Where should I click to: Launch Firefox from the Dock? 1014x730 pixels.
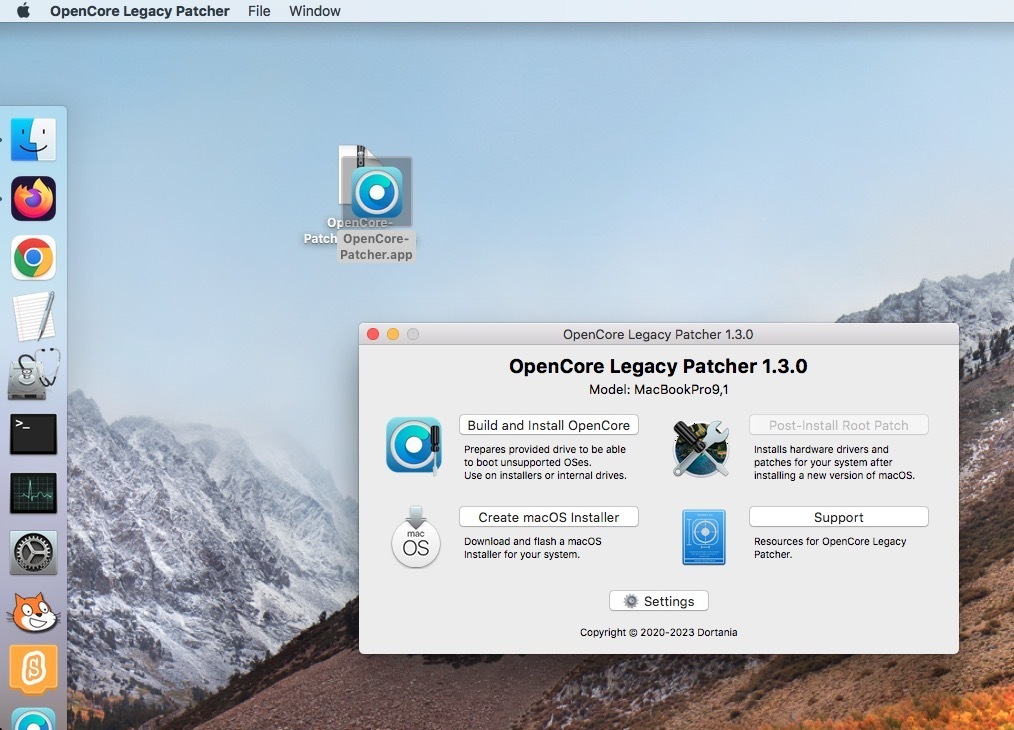33,199
